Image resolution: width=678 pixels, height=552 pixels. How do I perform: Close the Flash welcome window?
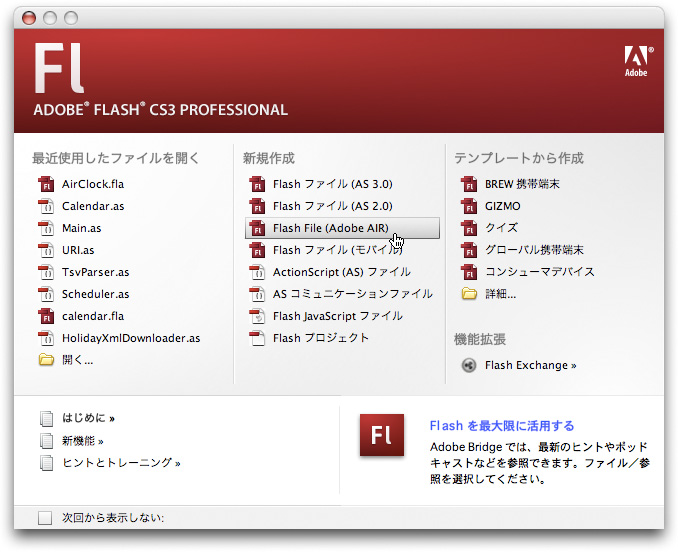[29, 18]
